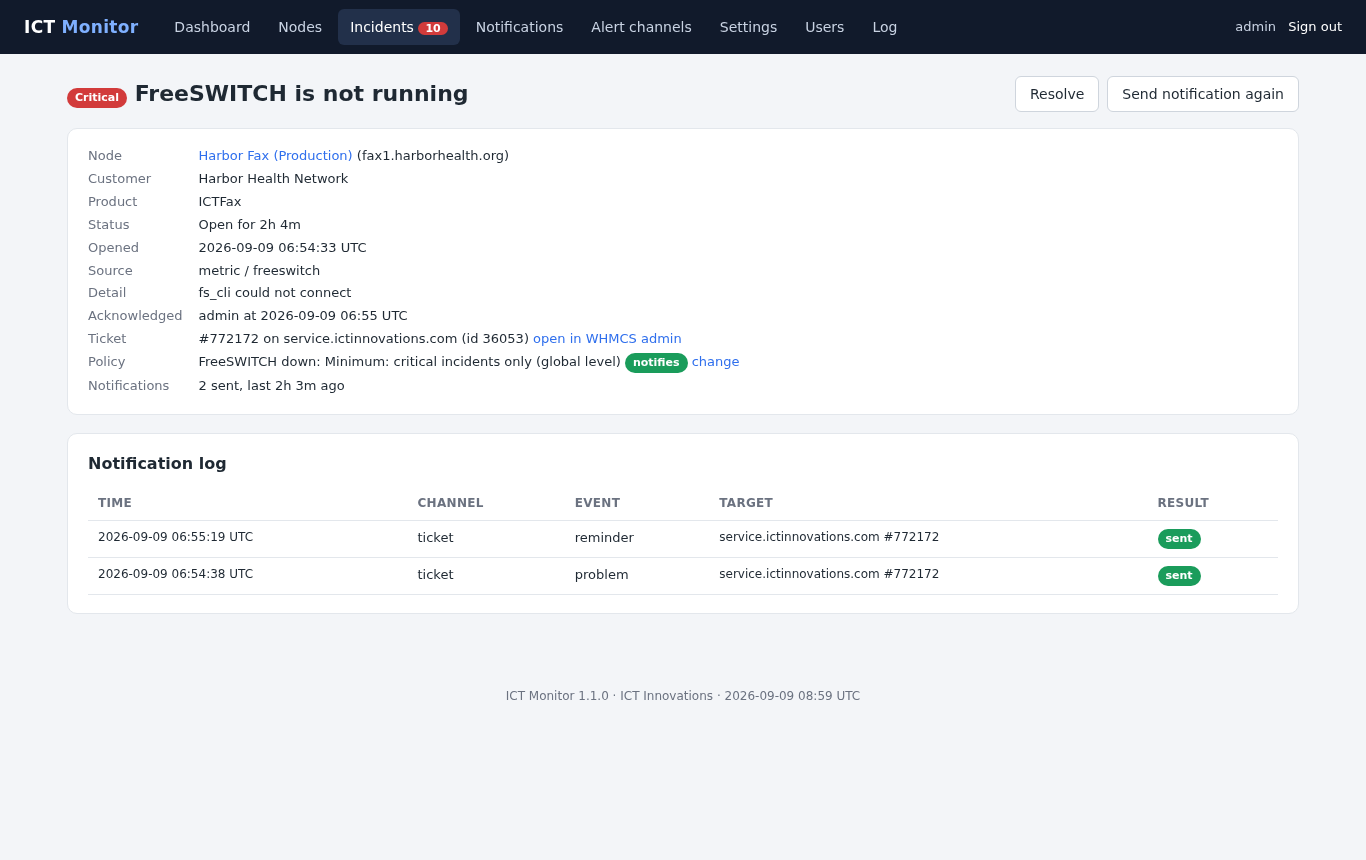Go to the Users nav item
The width and height of the screenshot is (1366, 860).
[x=824, y=27]
